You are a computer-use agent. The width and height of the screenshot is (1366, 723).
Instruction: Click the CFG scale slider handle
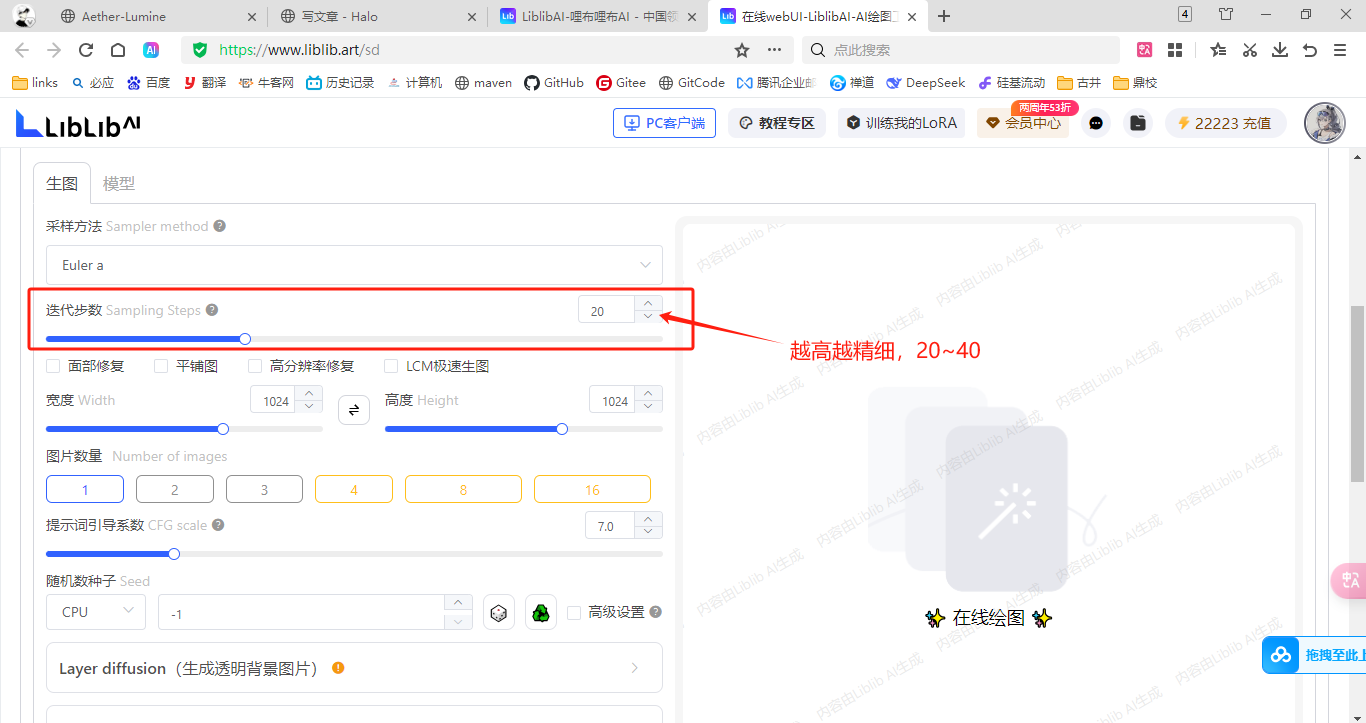pyautogui.click(x=174, y=553)
